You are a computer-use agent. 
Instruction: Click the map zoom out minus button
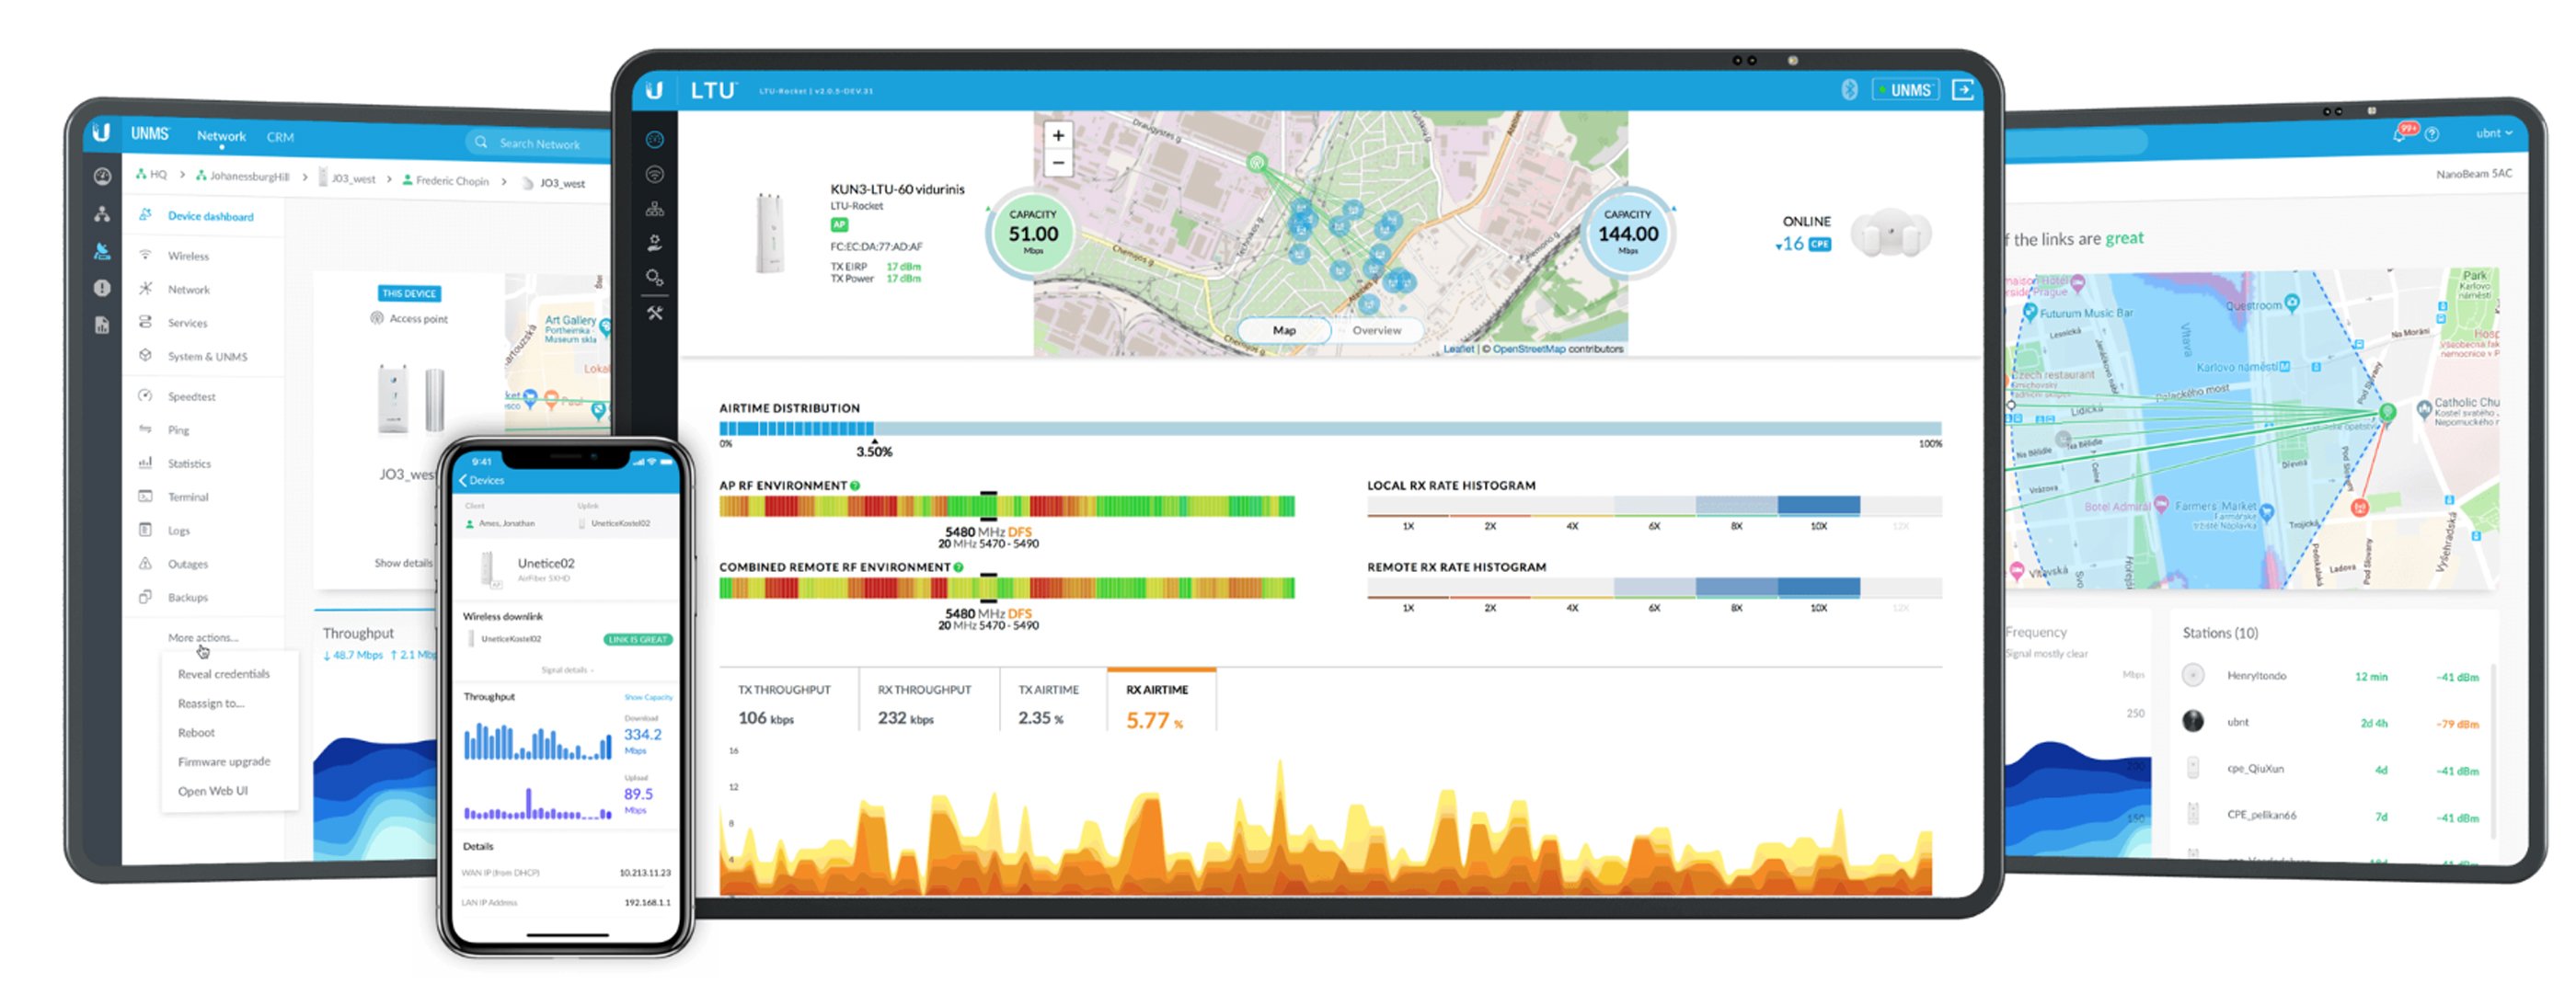click(1058, 163)
